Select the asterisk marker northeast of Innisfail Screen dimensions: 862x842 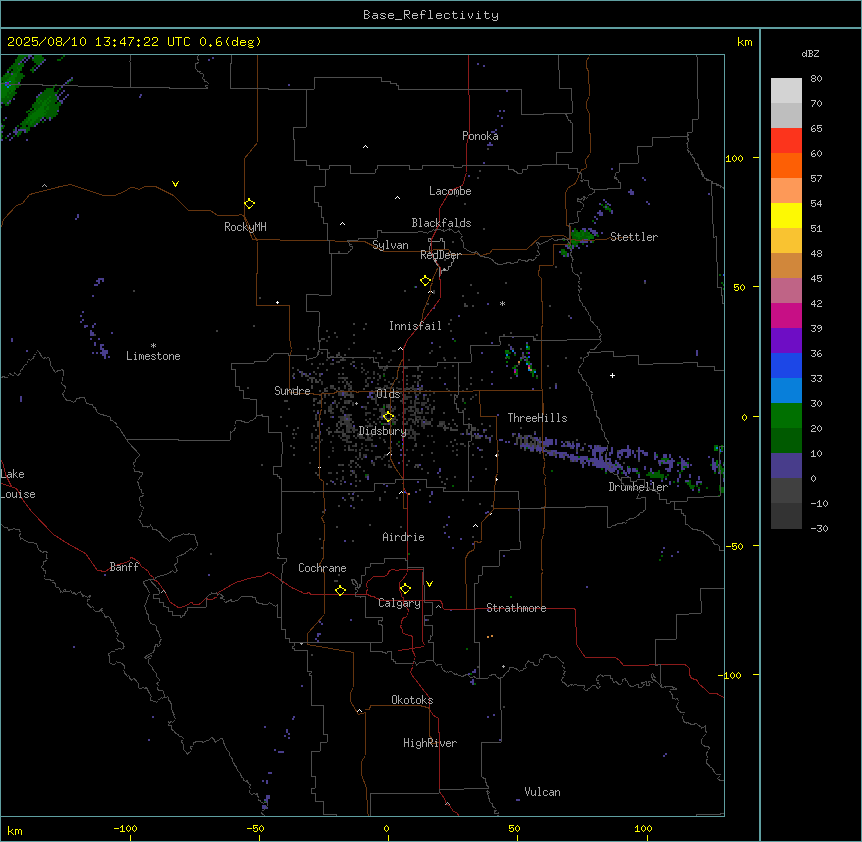[x=502, y=303]
